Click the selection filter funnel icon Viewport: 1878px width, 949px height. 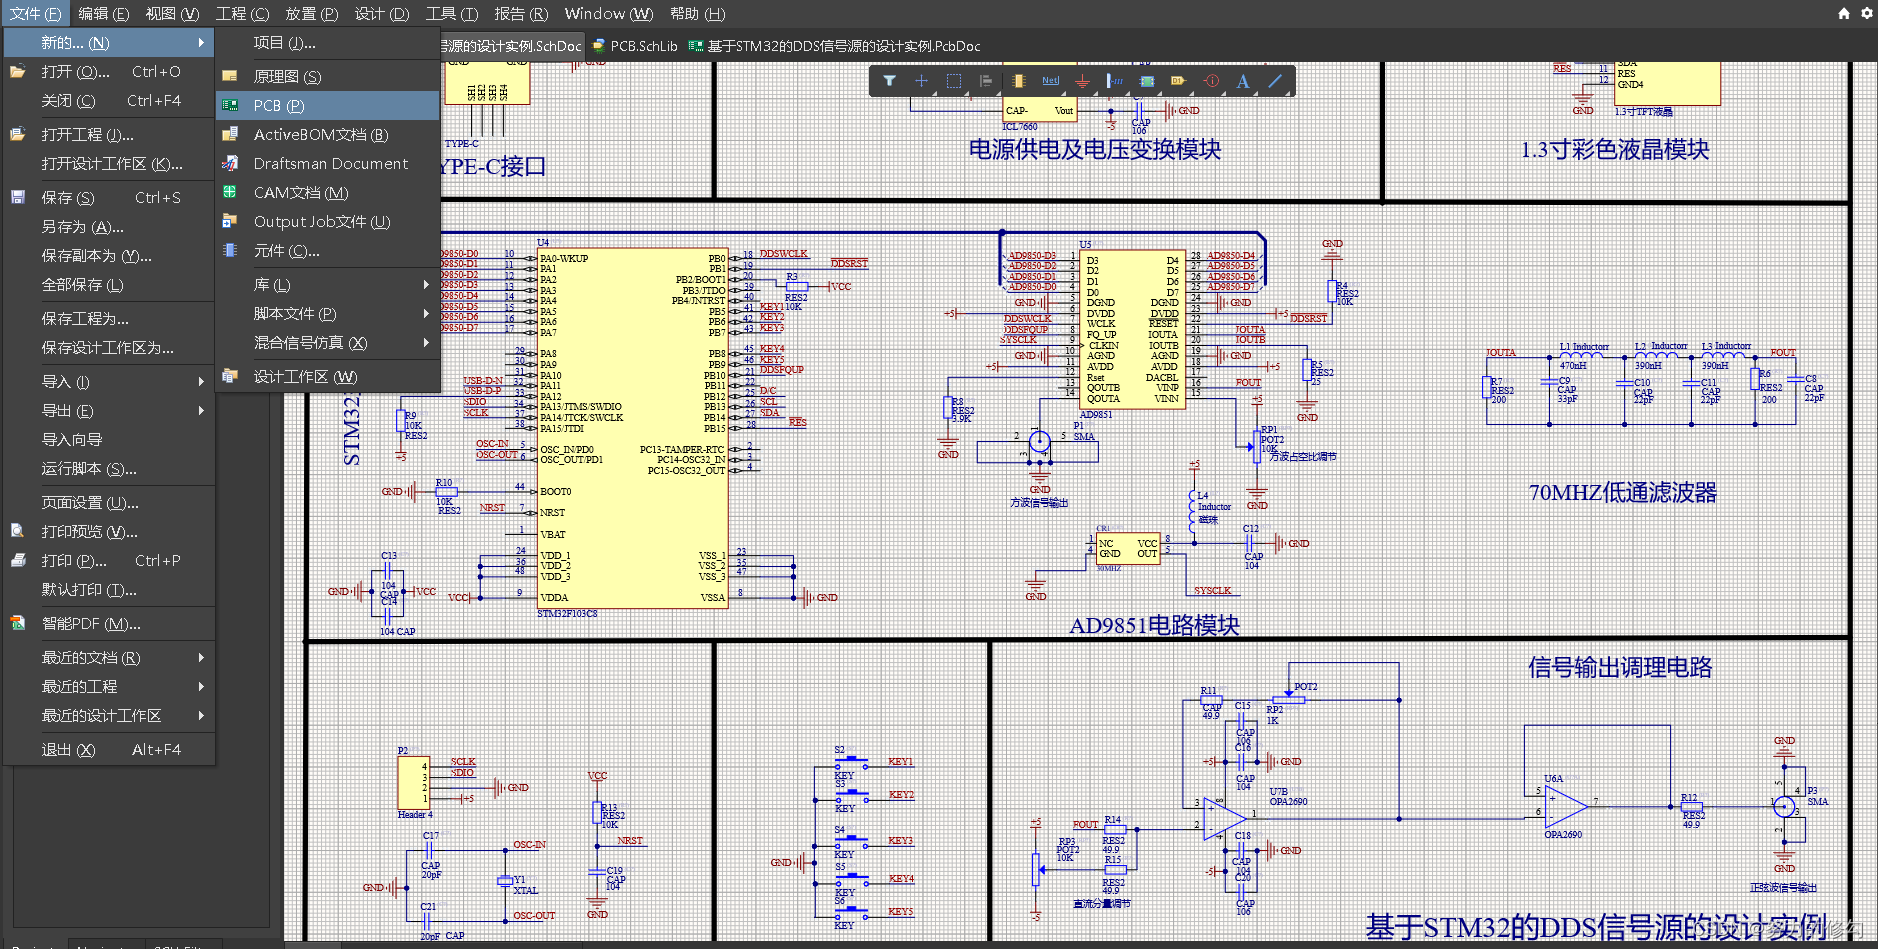point(889,81)
